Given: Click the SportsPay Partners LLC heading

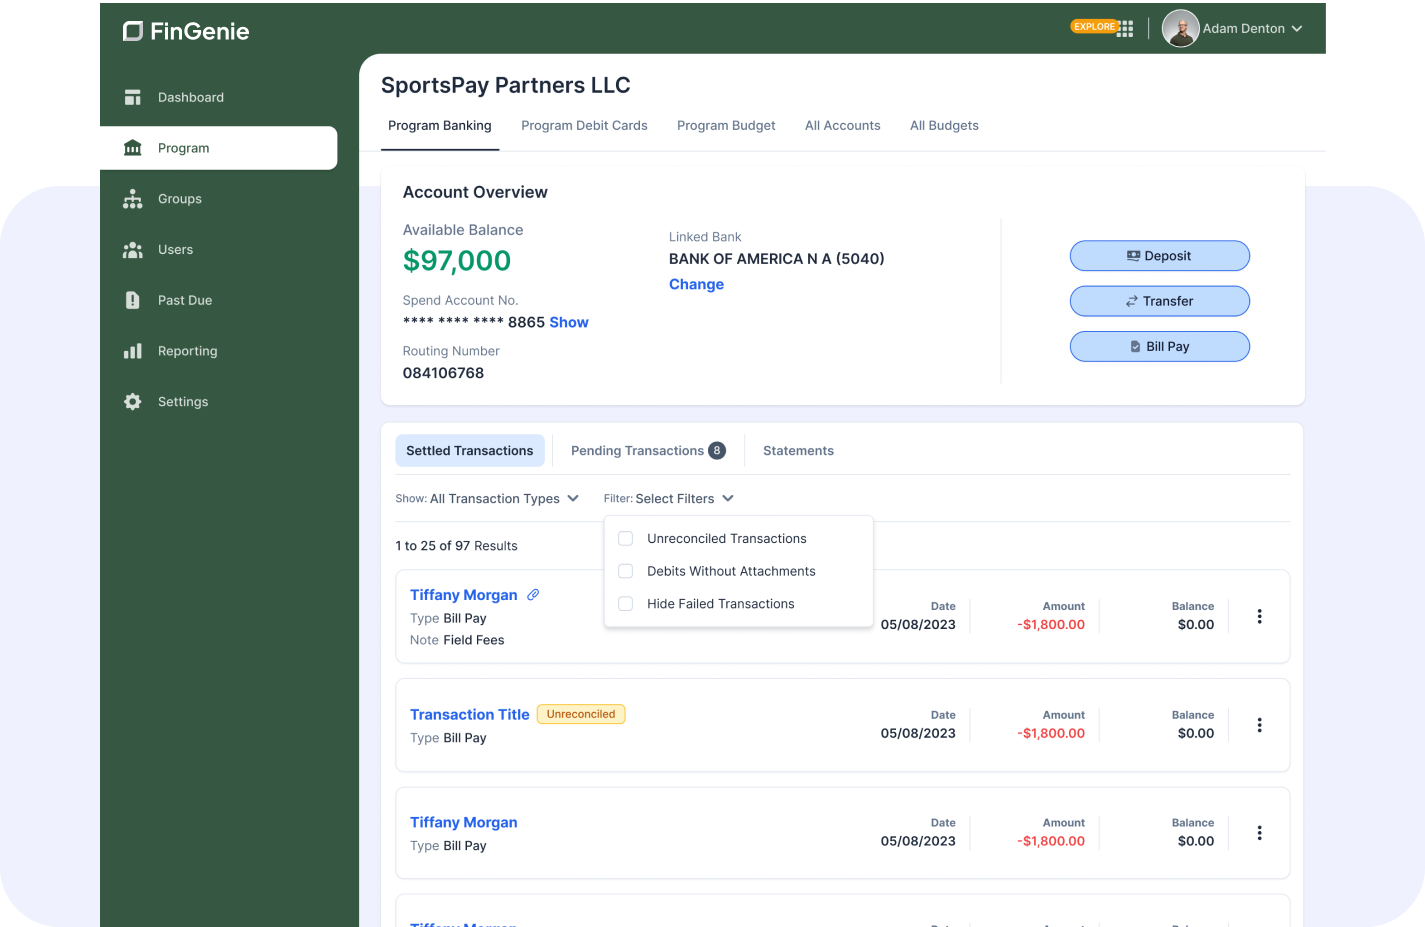Looking at the screenshot, I should [x=506, y=85].
